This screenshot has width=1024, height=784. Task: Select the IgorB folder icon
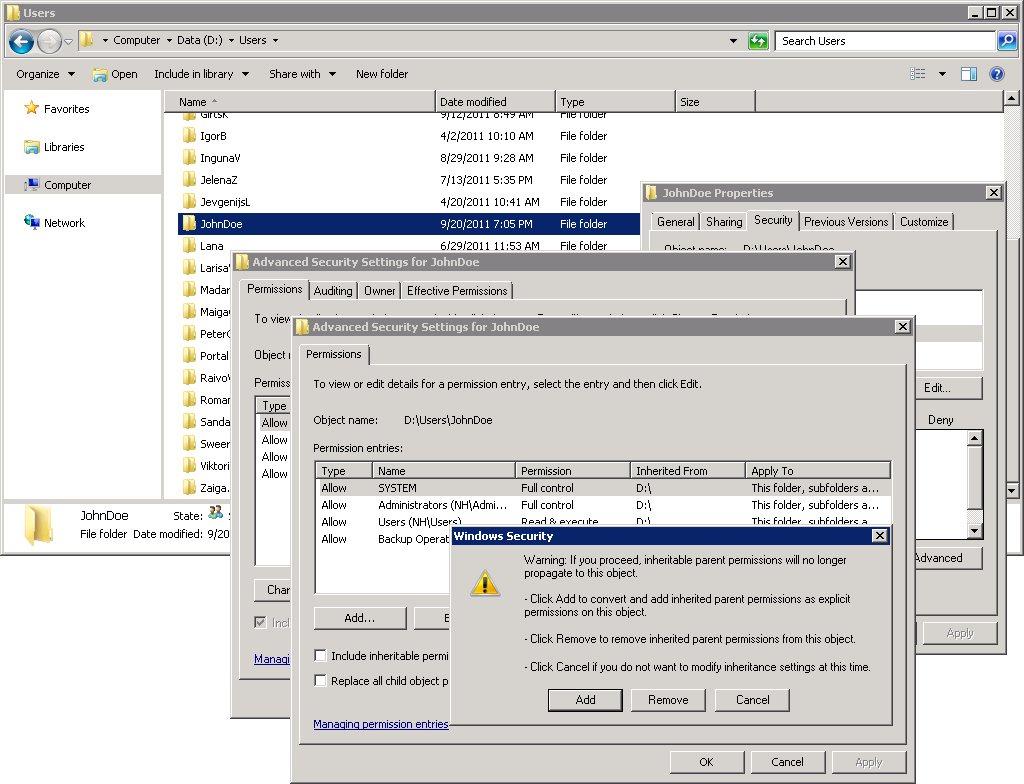tap(189, 136)
